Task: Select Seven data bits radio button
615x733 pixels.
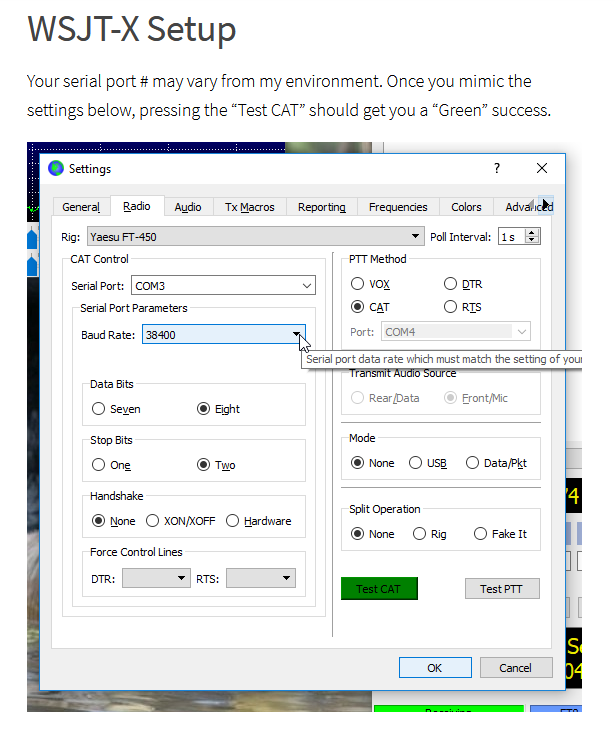Action: click(x=99, y=409)
